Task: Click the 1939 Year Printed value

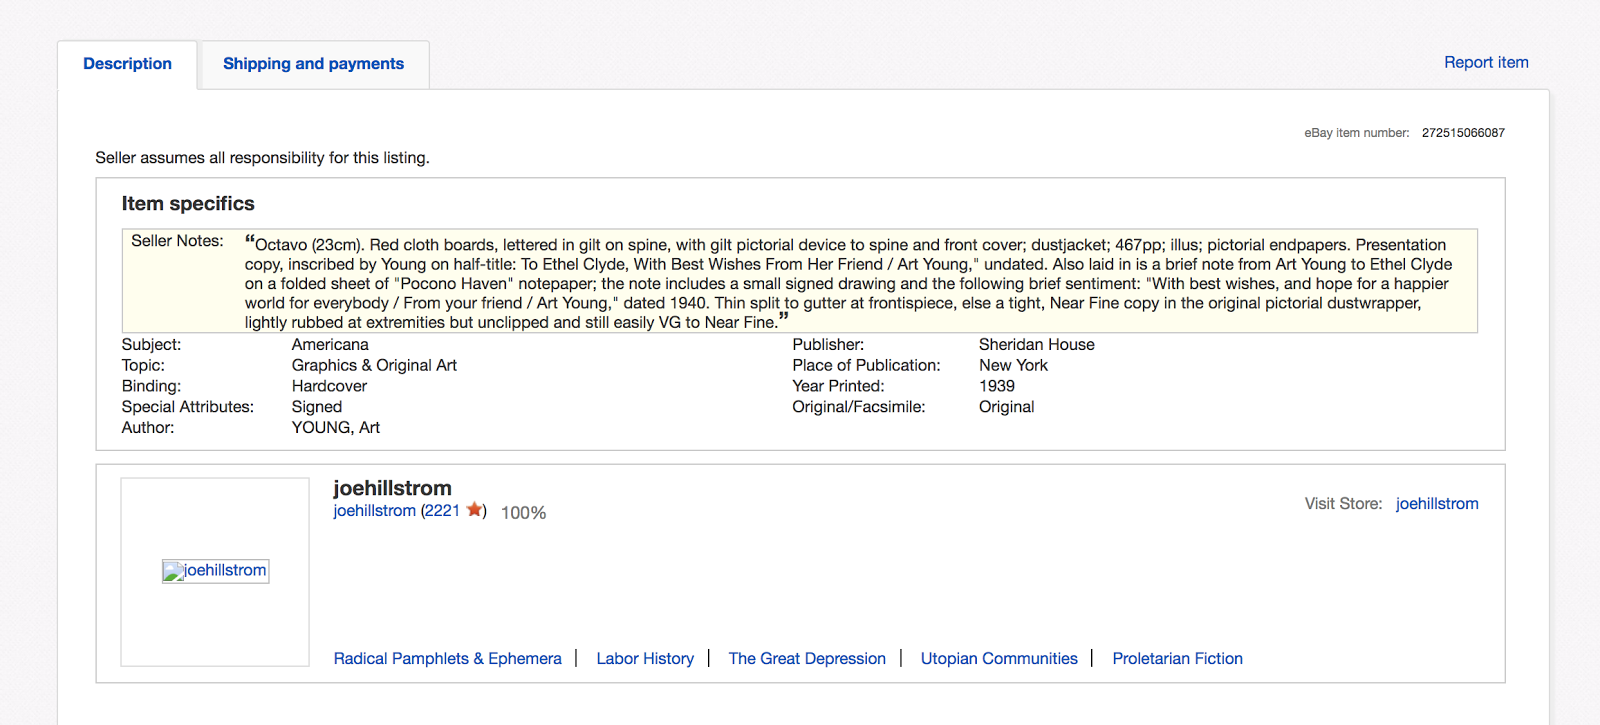Action: [x=996, y=386]
